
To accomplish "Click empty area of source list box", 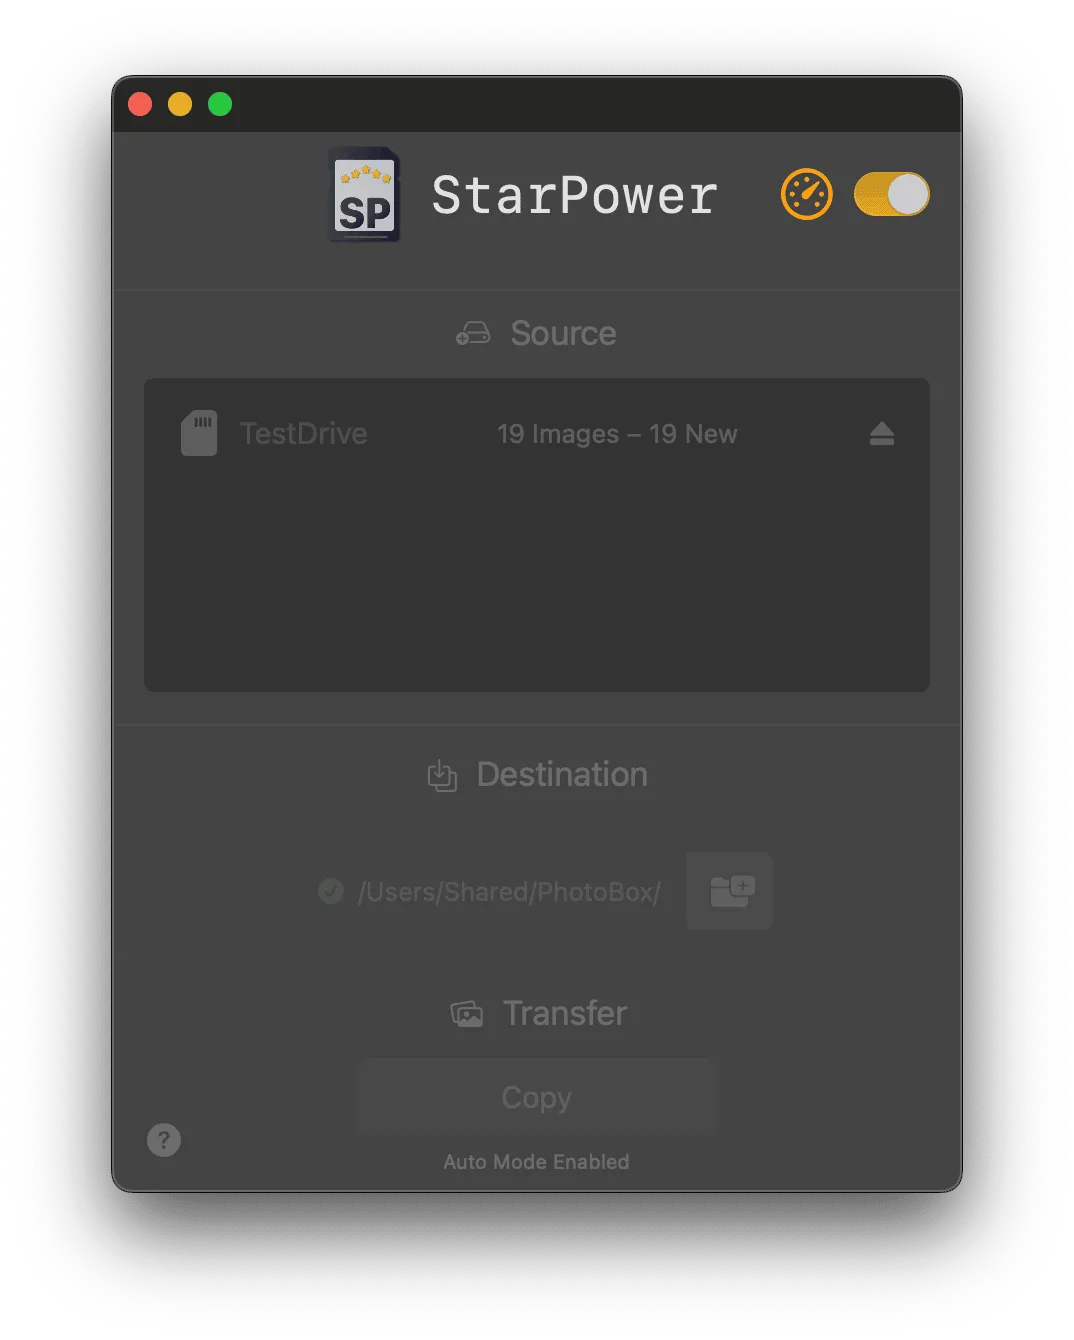I will (x=537, y=580).
